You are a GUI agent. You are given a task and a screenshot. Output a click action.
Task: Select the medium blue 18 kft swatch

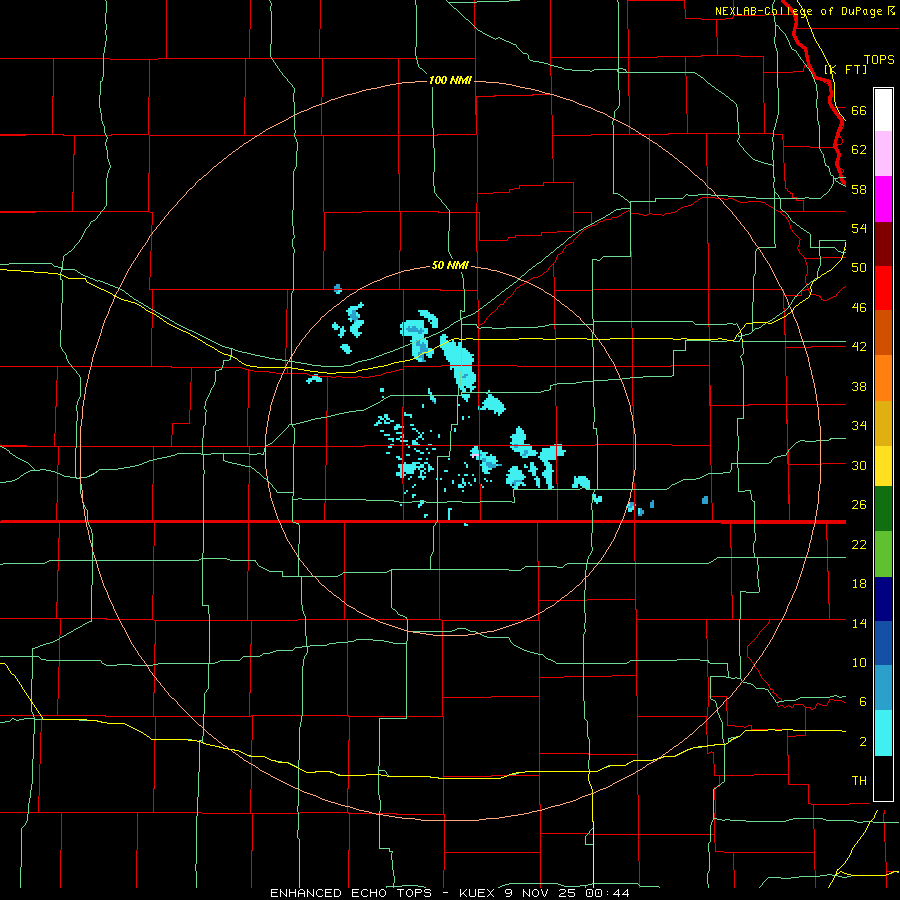[x=883, y=643]
